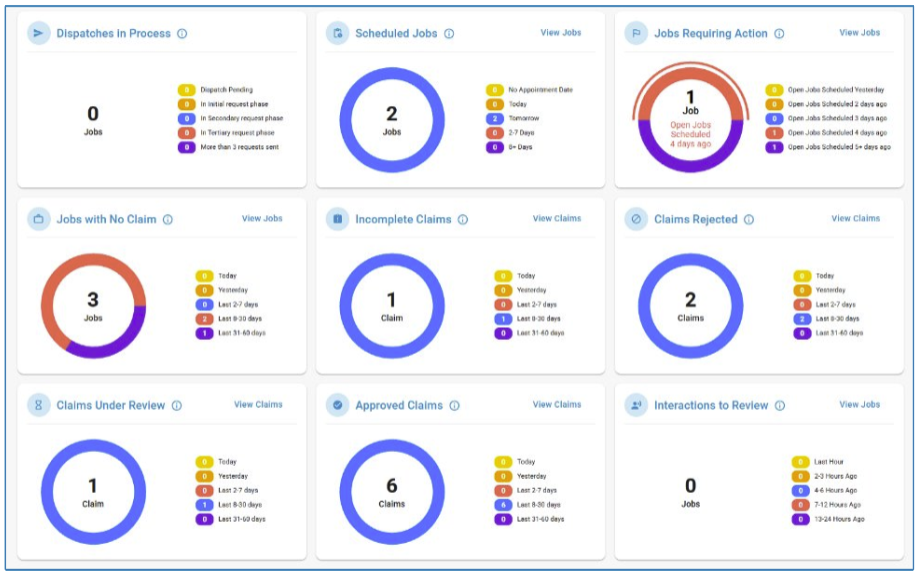Click '7-12 Hours Ago' legend text
The image size is (920, 575).
(837, 505)
